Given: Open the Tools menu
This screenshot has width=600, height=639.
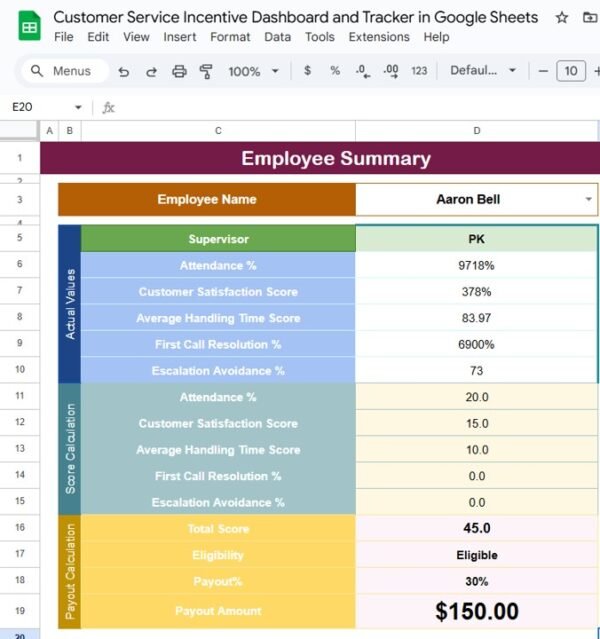Looking at the screenshot, I should coord(320,37).
